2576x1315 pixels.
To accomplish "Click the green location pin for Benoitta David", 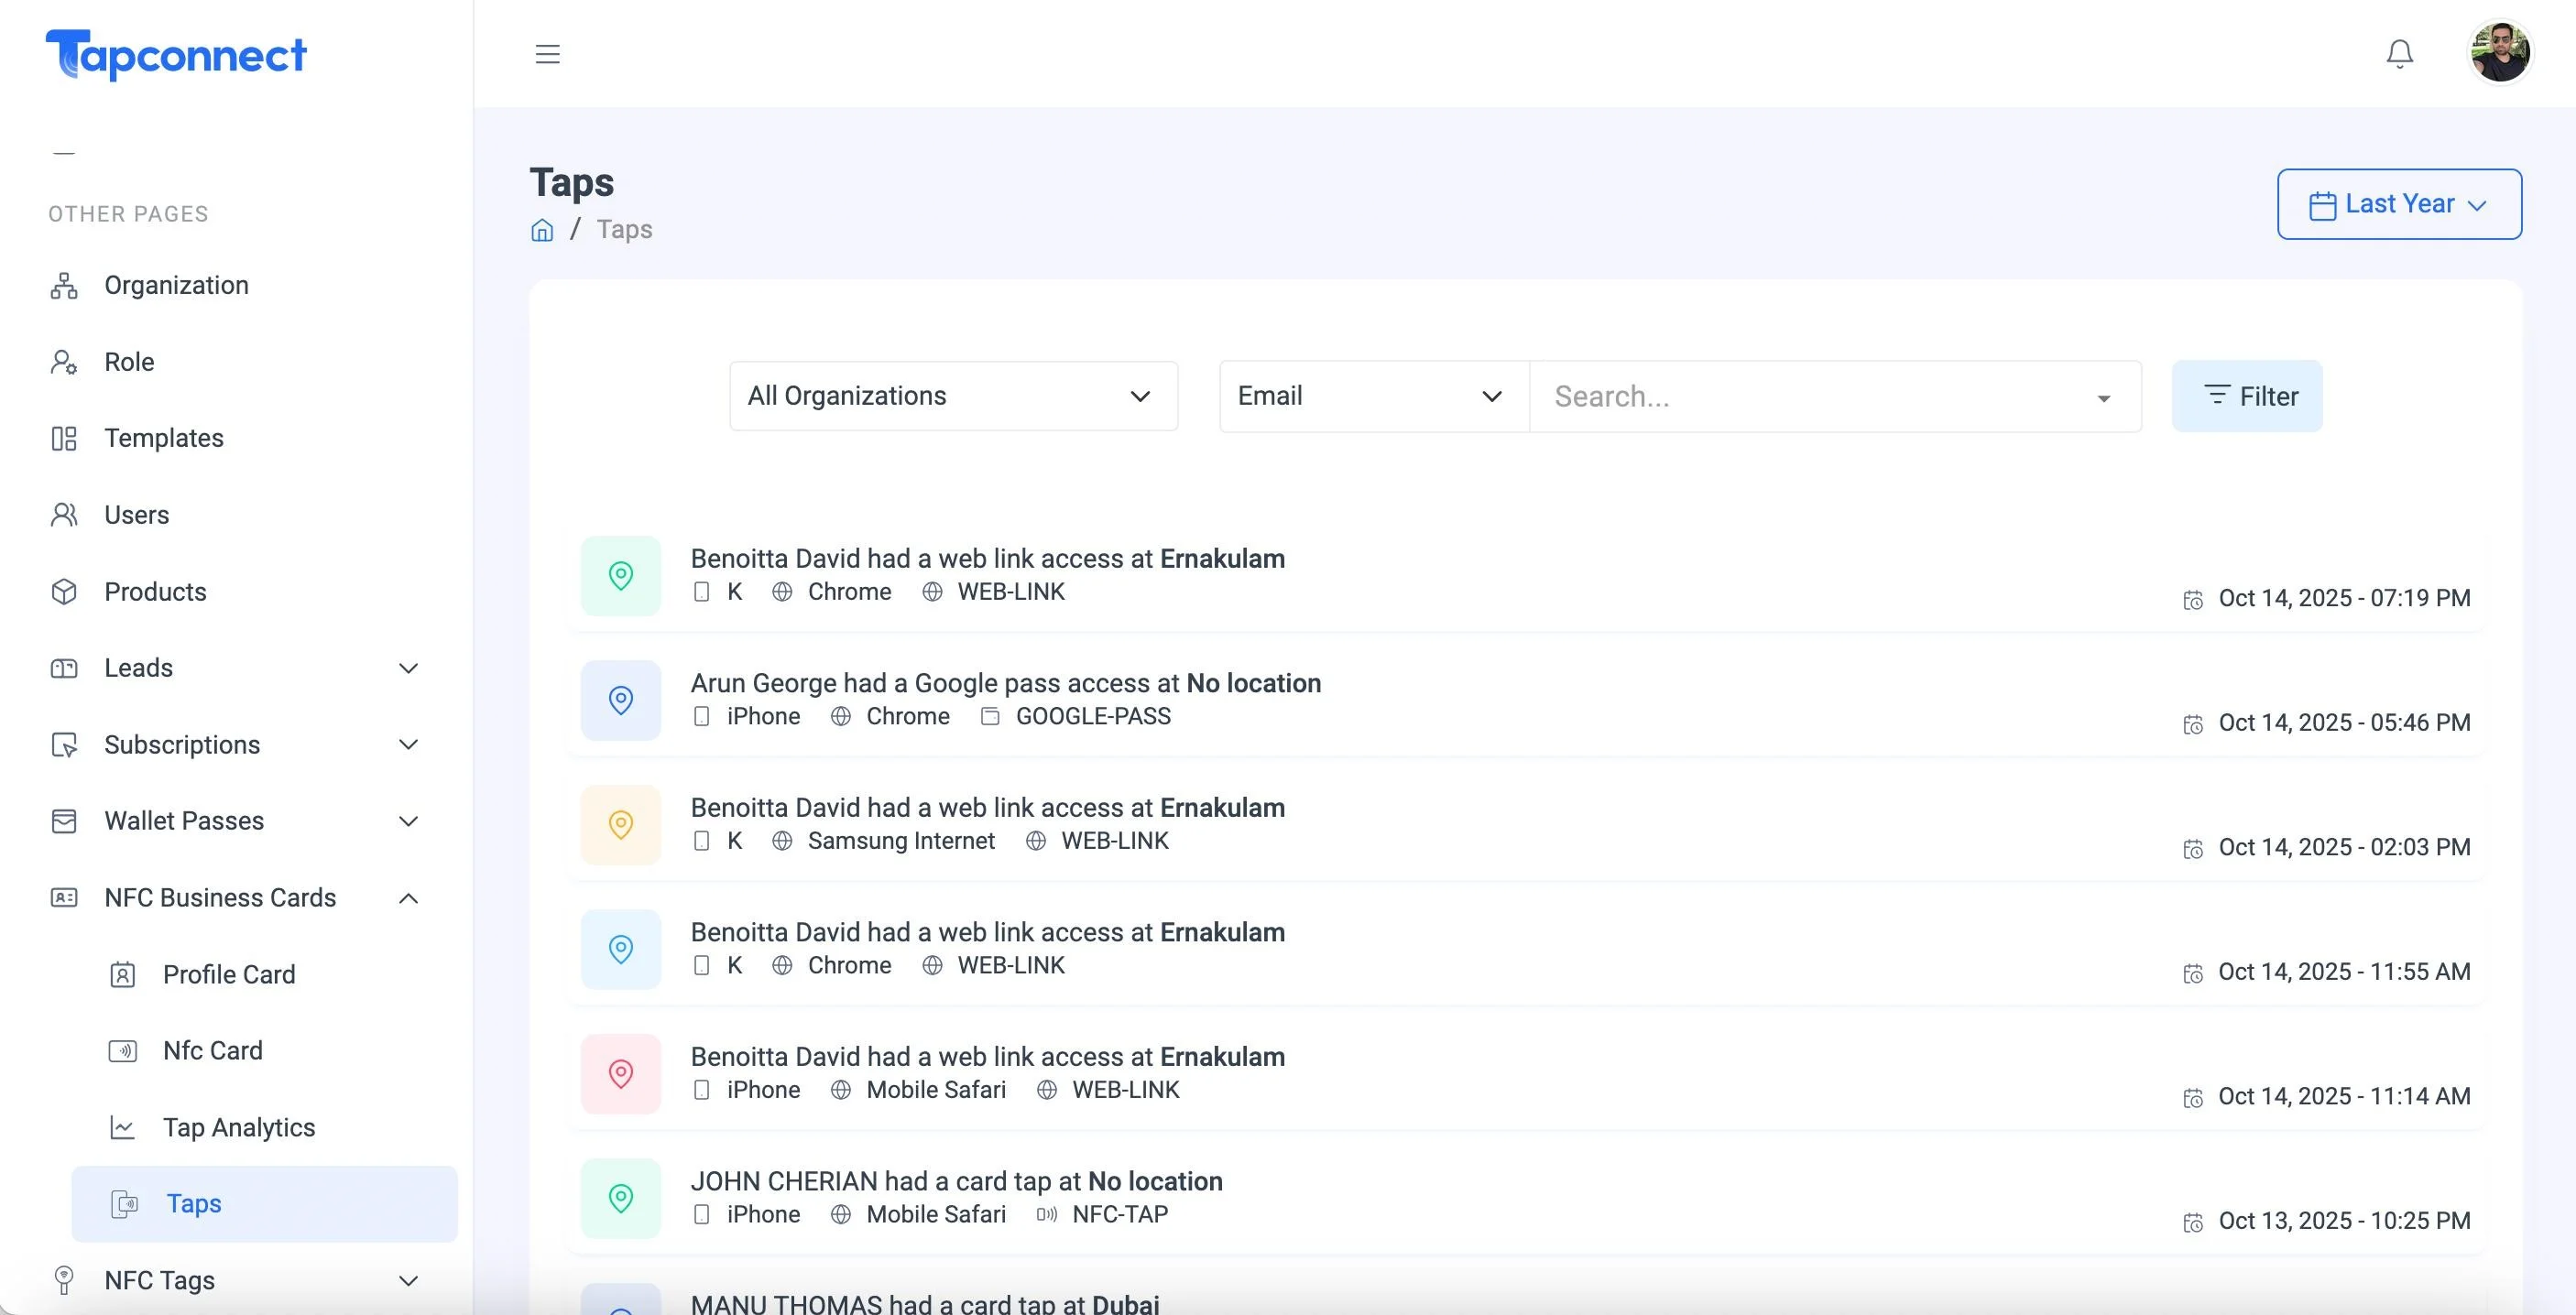I will (620, 575).
